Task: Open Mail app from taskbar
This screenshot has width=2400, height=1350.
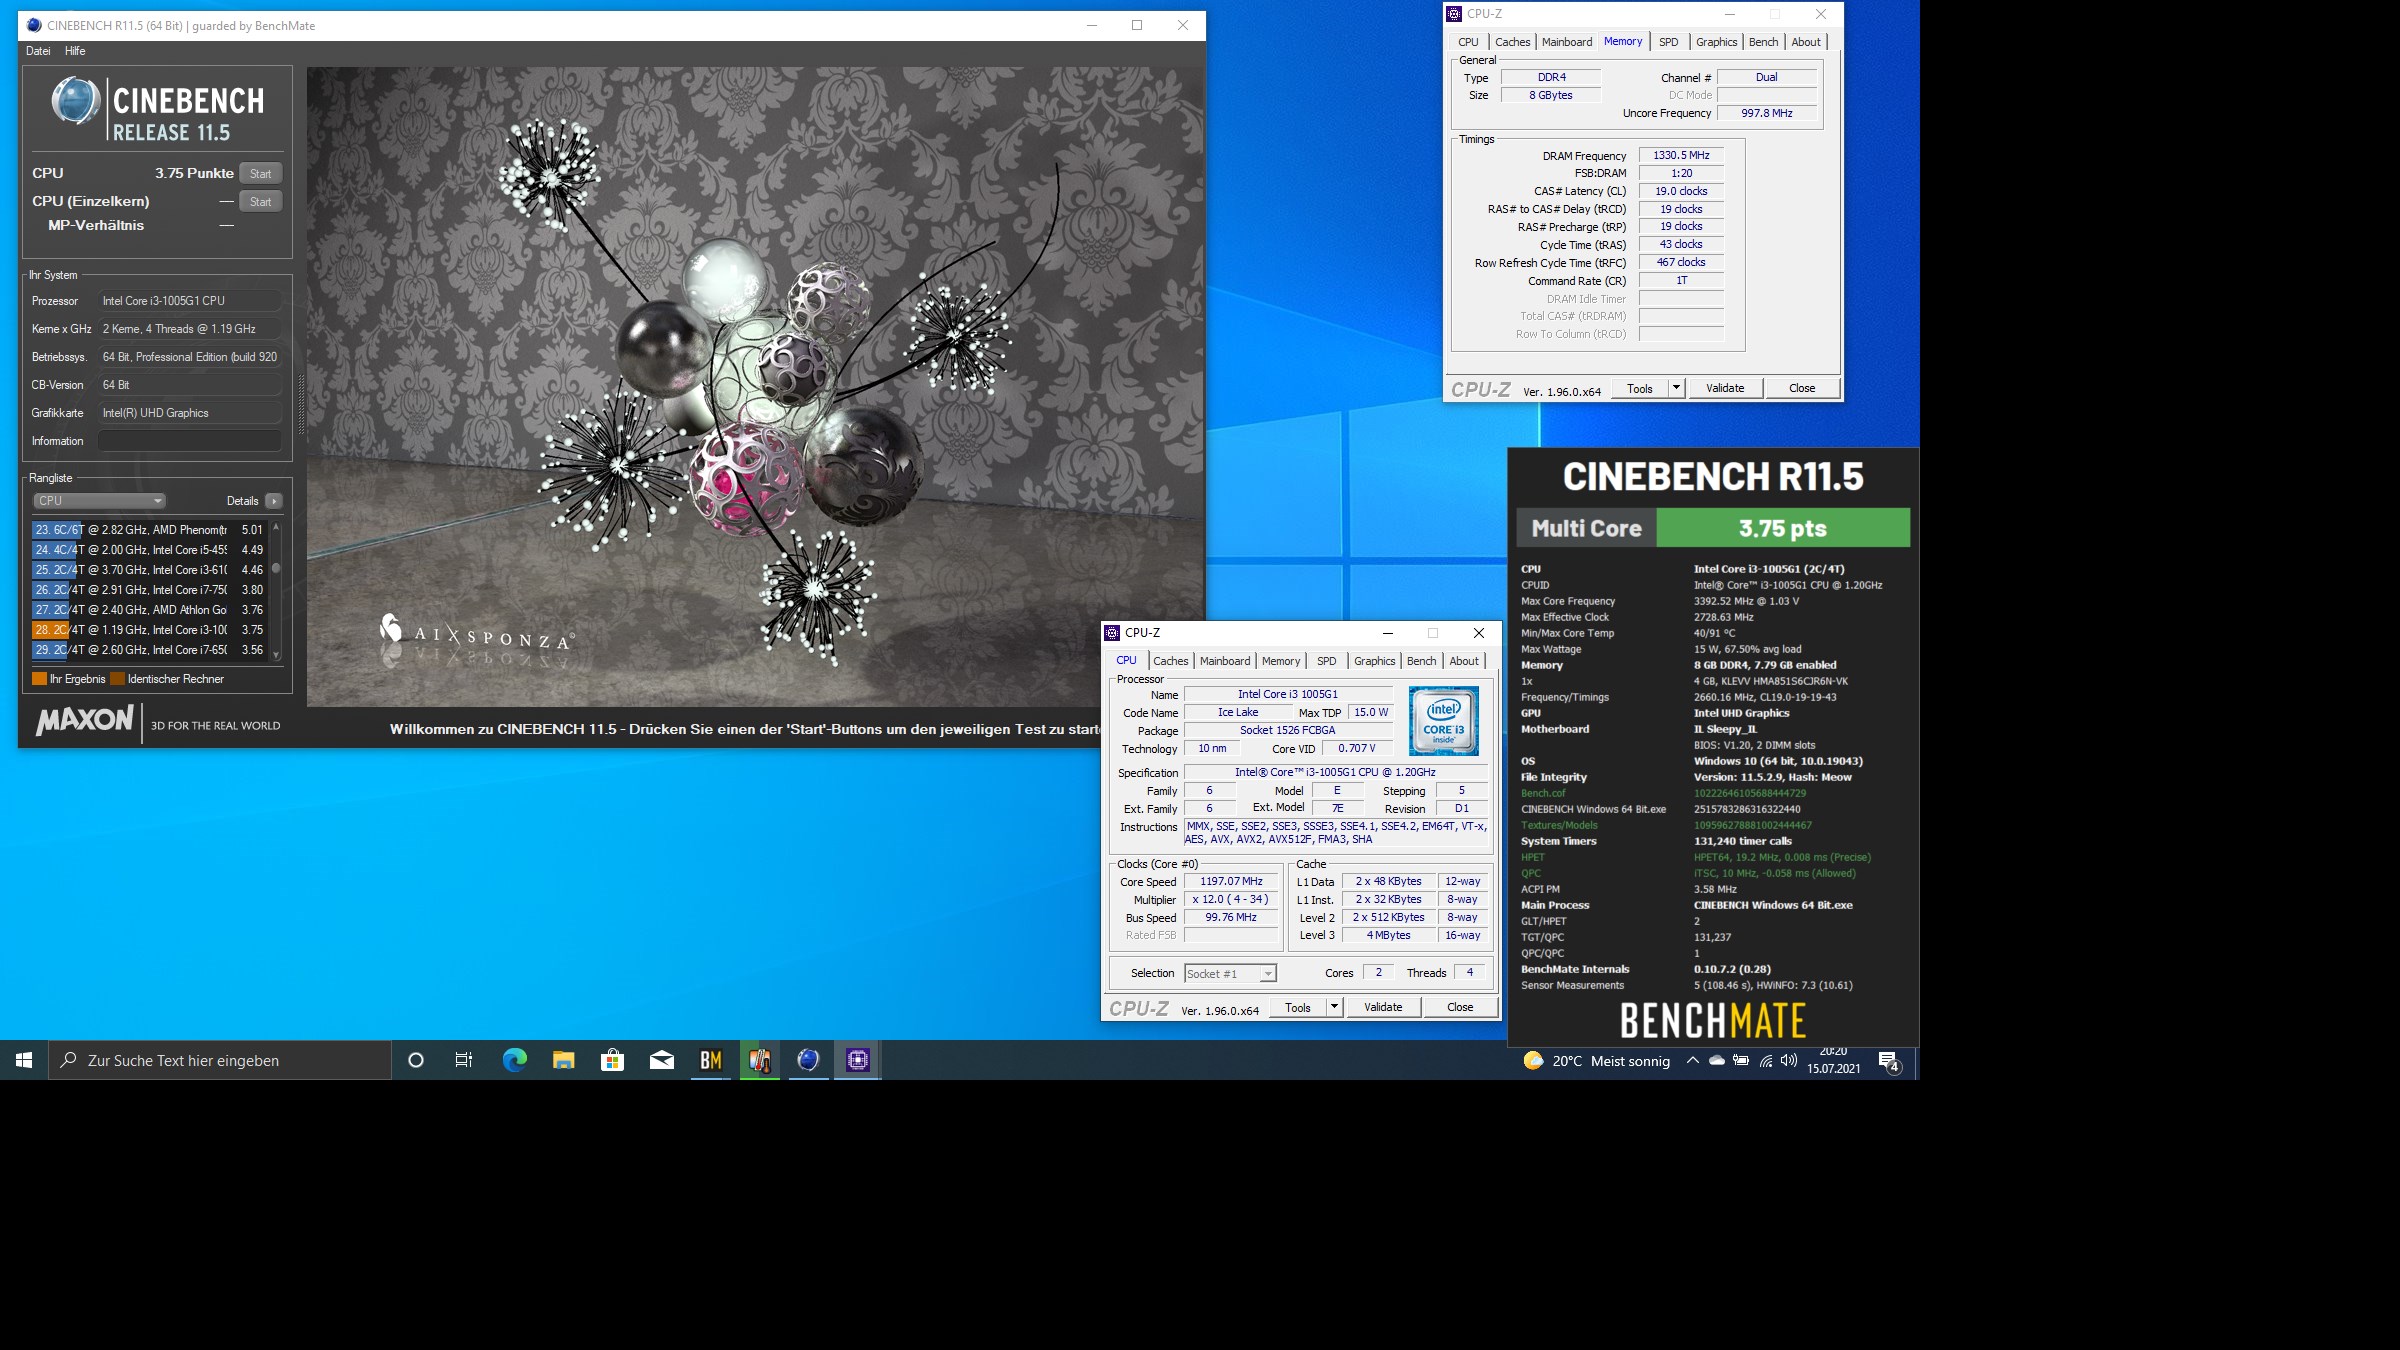Action: 661,1060
